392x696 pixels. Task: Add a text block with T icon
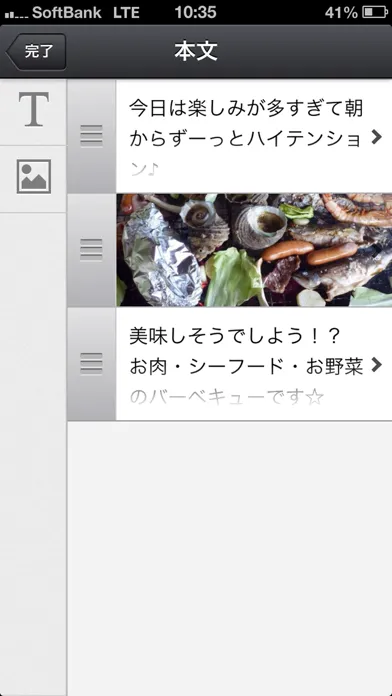click(x=33, y=112)
